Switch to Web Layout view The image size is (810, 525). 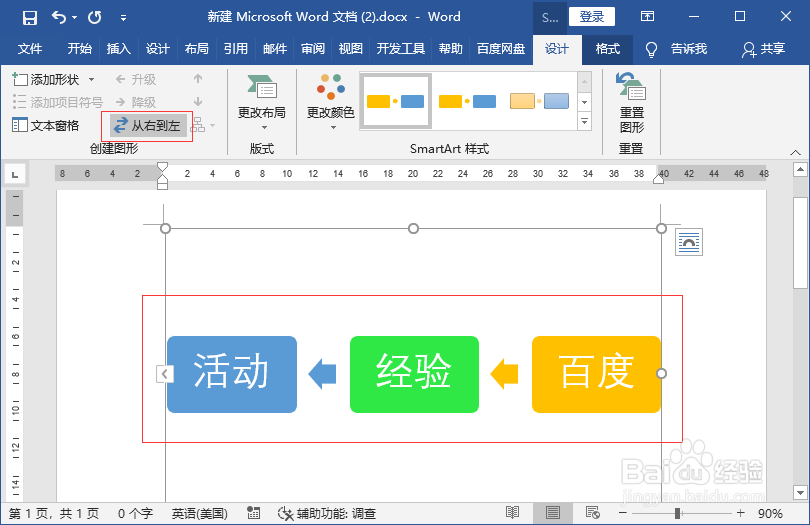pos(593,513)
